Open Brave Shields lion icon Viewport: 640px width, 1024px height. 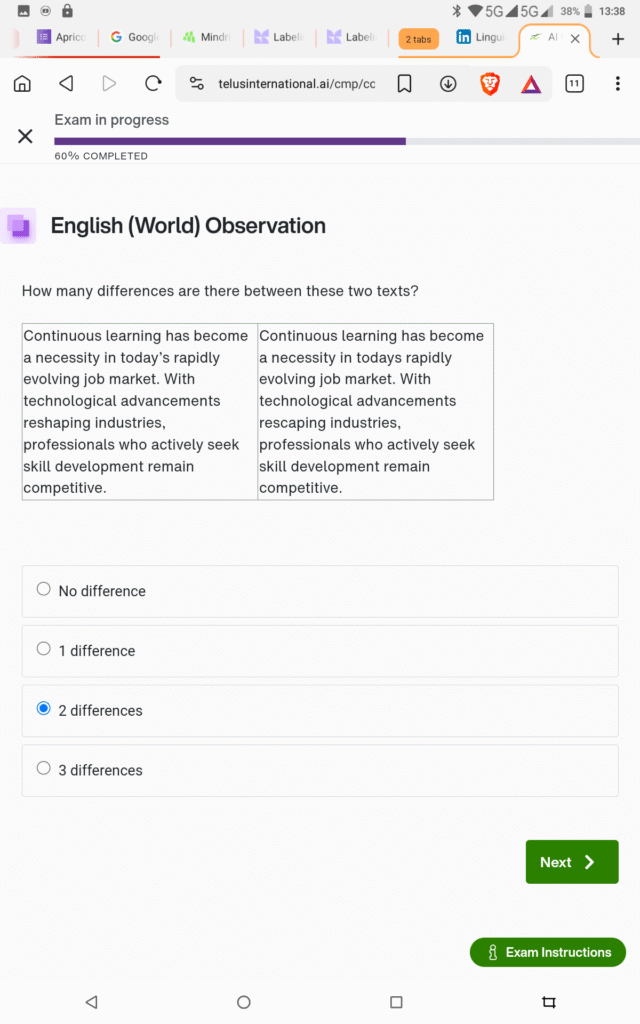point(490,84)
